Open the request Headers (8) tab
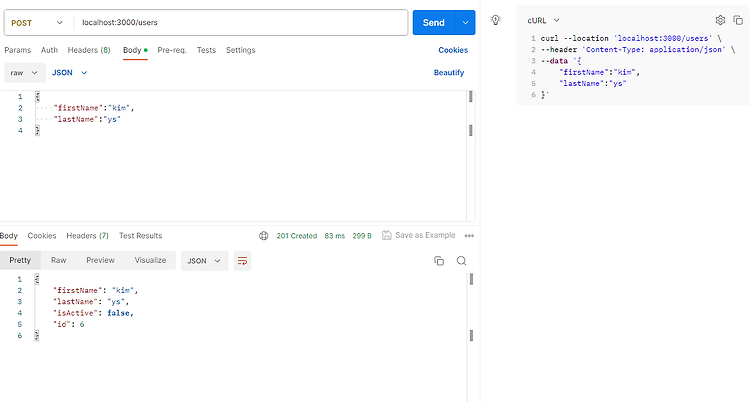Screen dimensions: 750x402 tap(89, 50)
